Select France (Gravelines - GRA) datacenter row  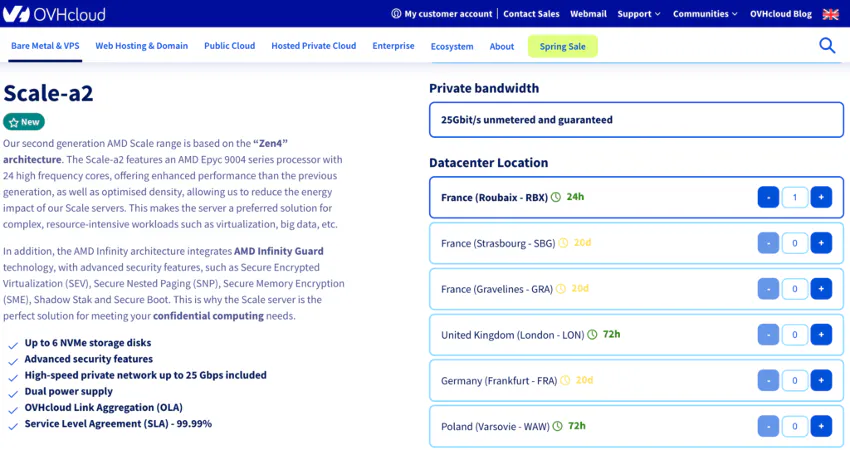636,289
